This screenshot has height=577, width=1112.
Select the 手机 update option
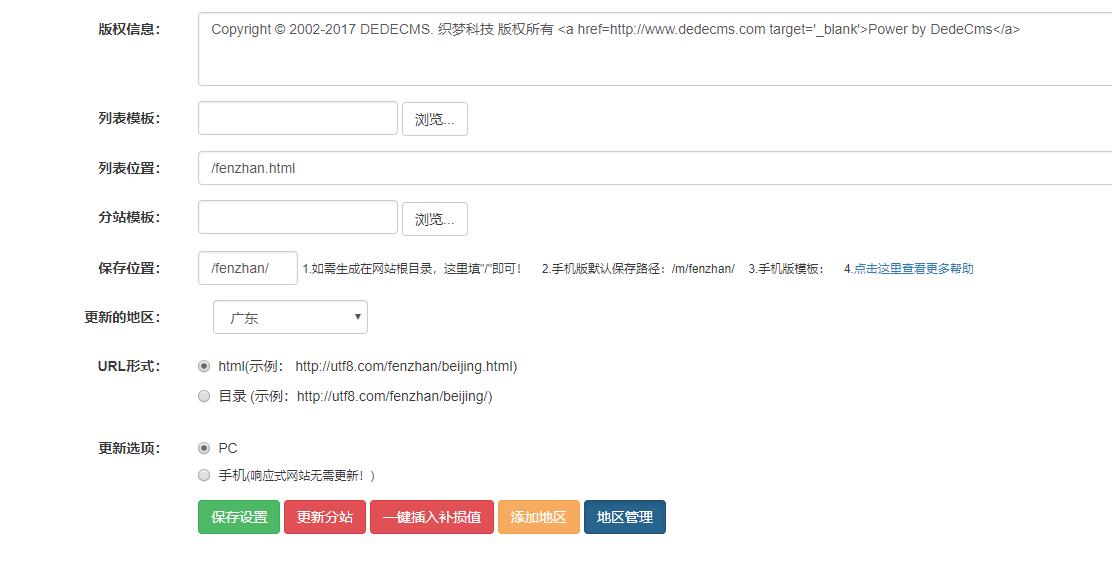coord(203,476)
